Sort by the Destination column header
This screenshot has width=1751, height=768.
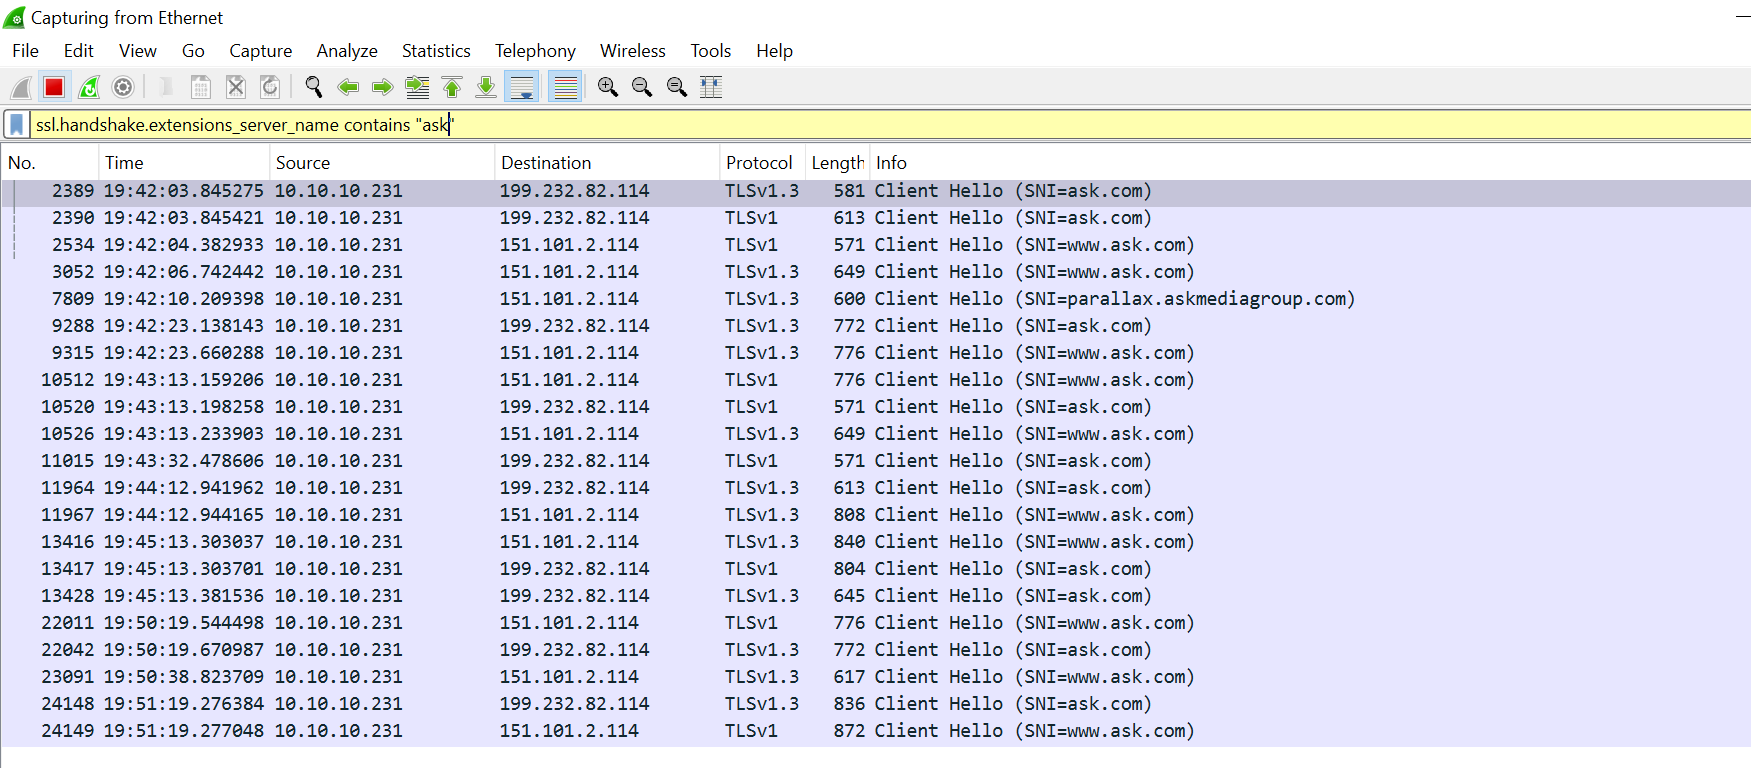[546, 163]
